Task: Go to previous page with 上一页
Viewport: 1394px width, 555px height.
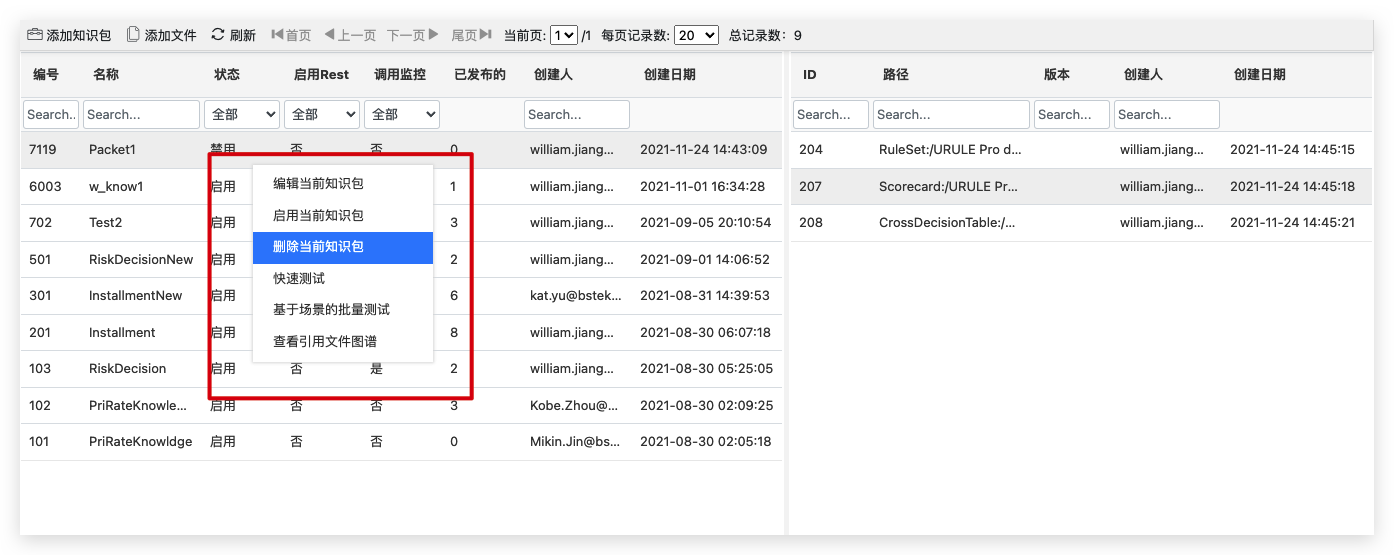Action: point(349,35)
